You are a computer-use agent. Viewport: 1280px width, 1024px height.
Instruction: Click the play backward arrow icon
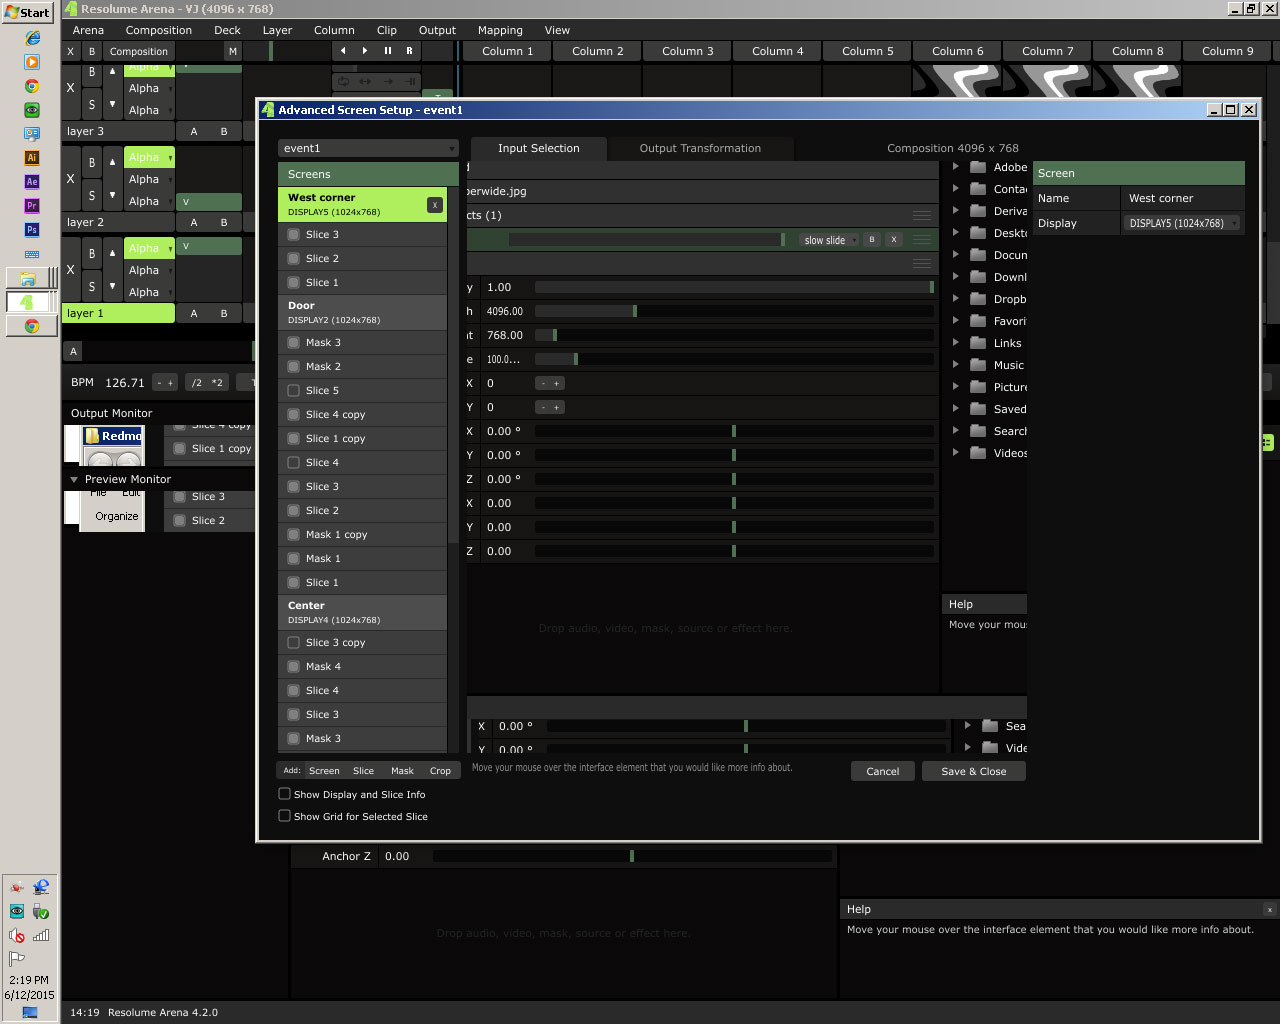pos(343,51)
